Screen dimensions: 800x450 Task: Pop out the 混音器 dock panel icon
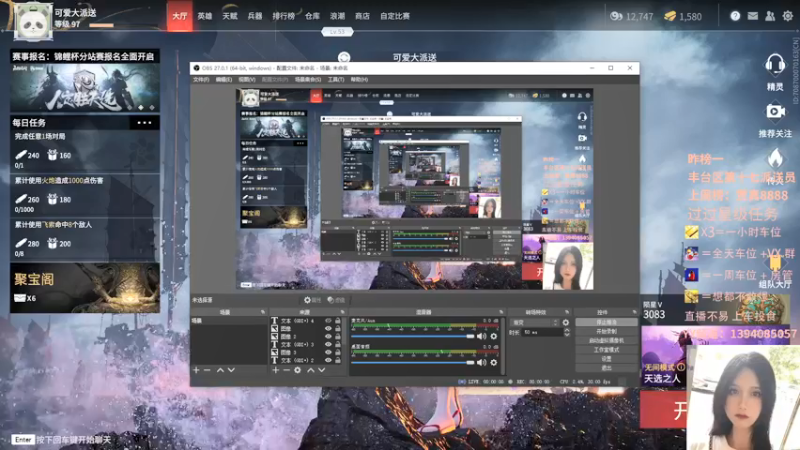(x=501, y=312)
